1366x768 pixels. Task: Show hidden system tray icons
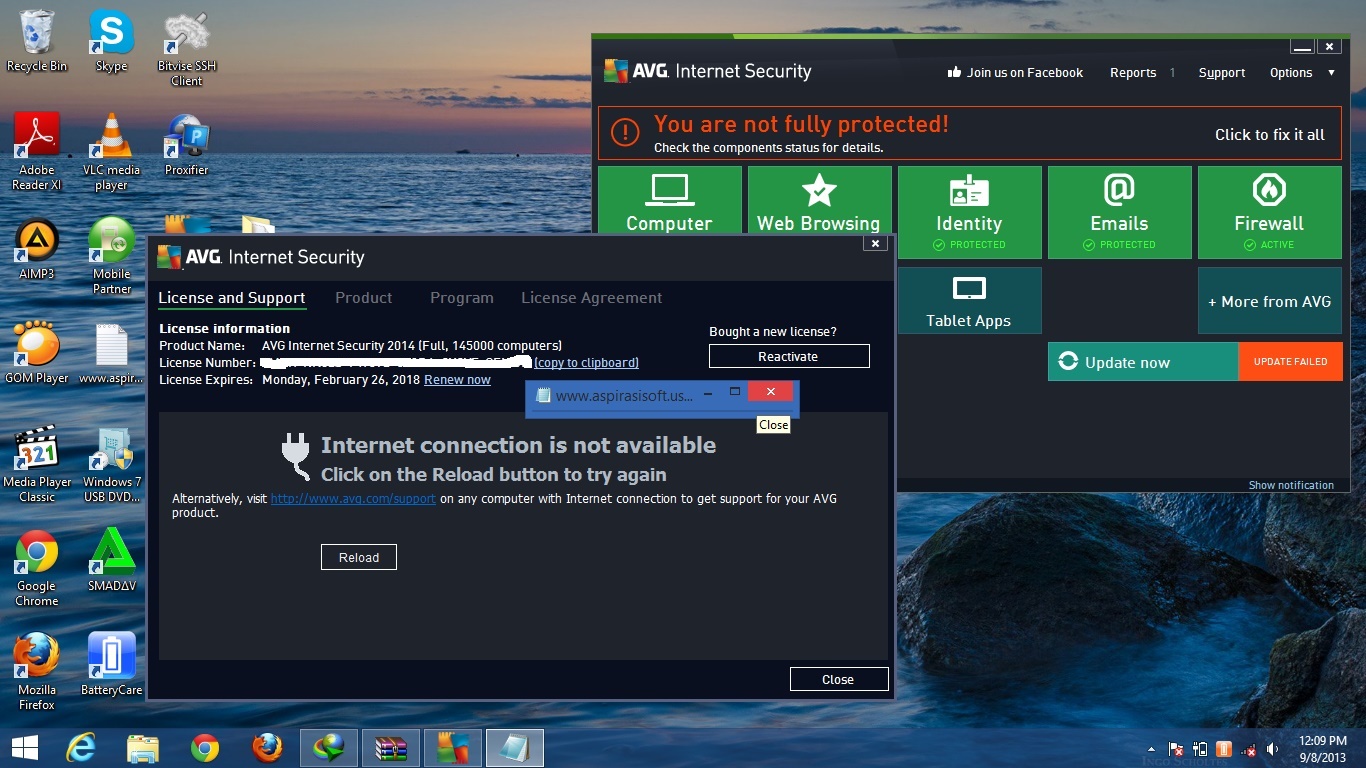click(1153, 748)
